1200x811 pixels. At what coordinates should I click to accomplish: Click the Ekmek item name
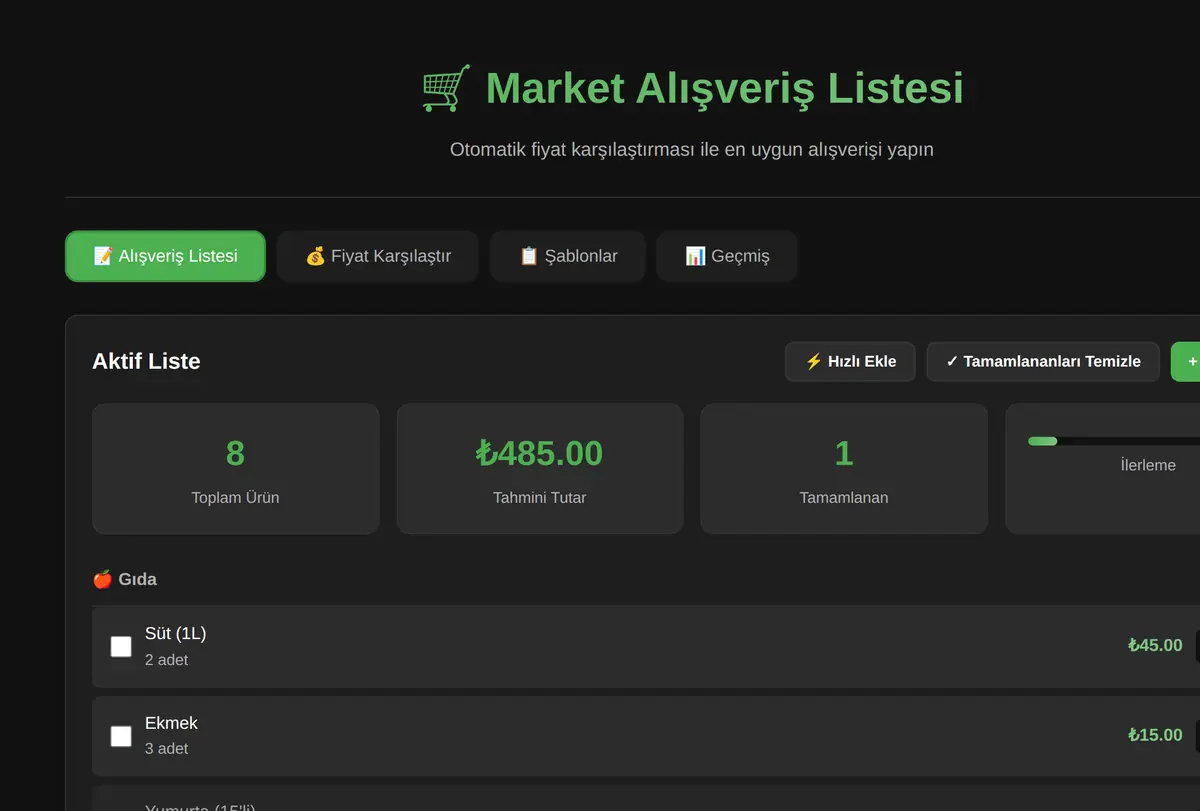(171, 723)
